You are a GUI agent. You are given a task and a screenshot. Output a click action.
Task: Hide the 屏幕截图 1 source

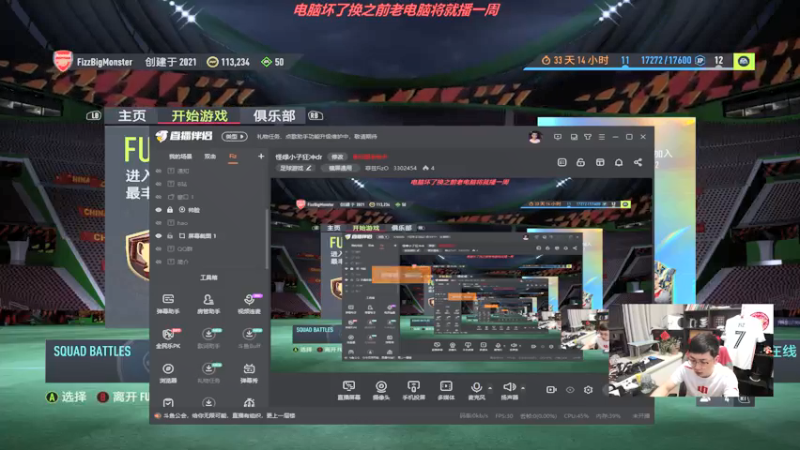[x=158, y=236]
